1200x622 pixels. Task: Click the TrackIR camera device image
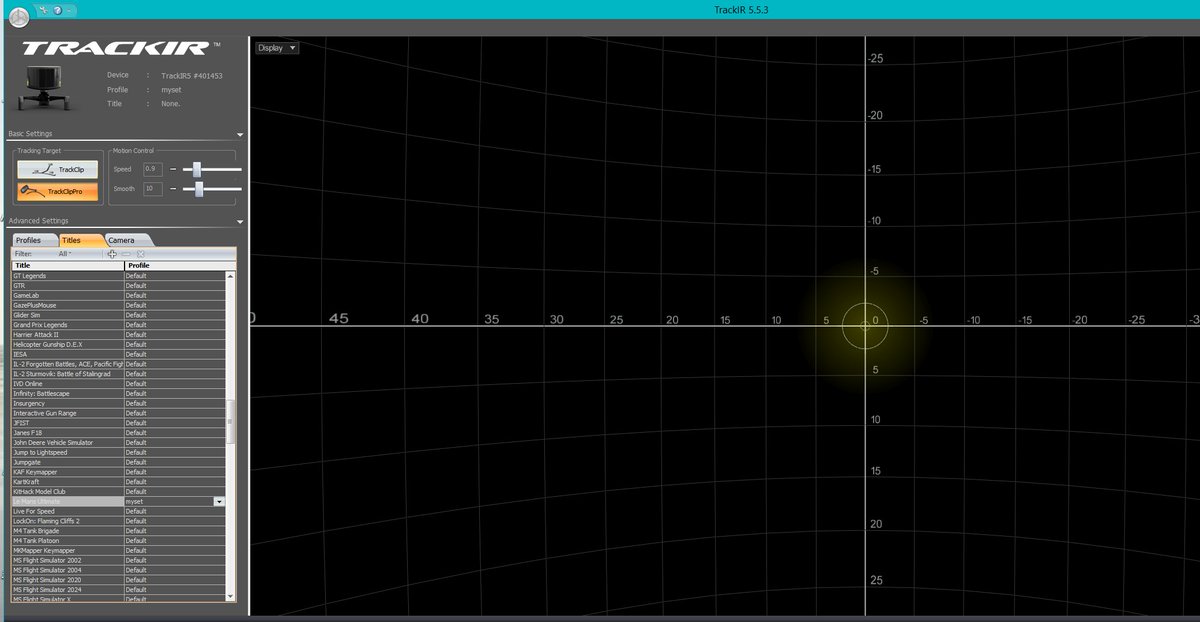pos(44,87)
